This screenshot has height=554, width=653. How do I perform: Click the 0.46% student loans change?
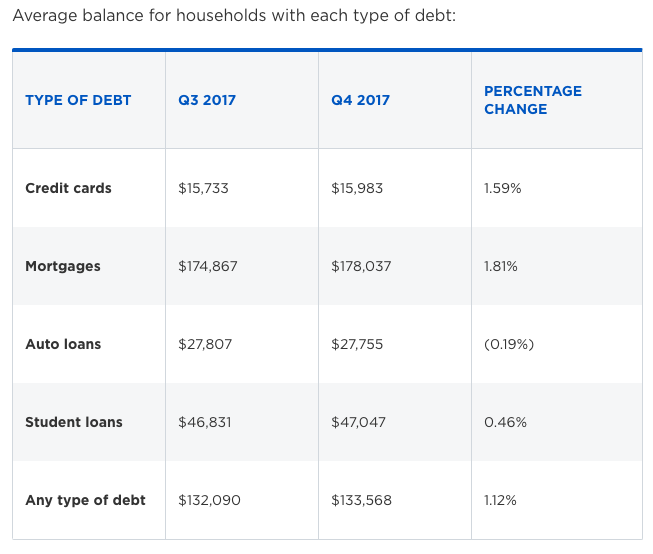coord(505,422)
